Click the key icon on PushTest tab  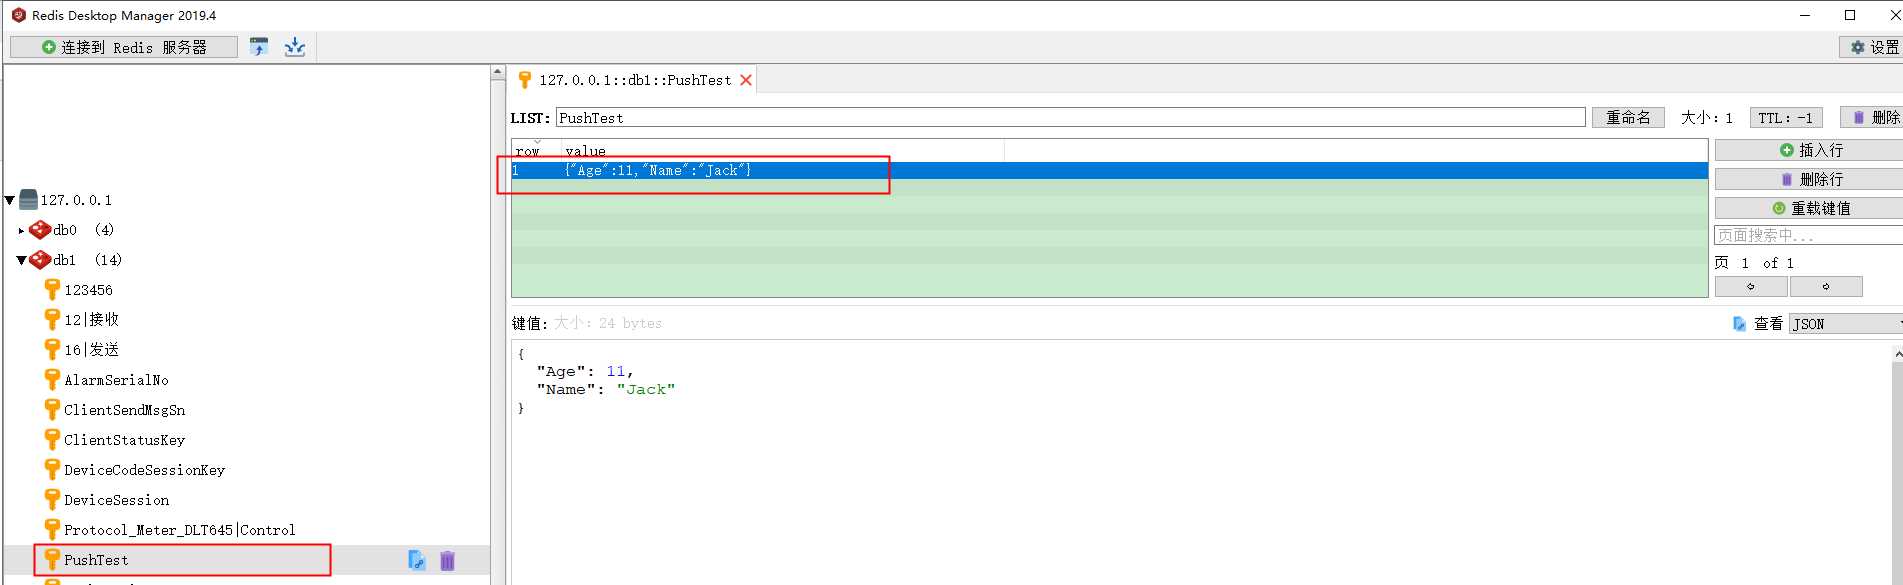[525, 80]
